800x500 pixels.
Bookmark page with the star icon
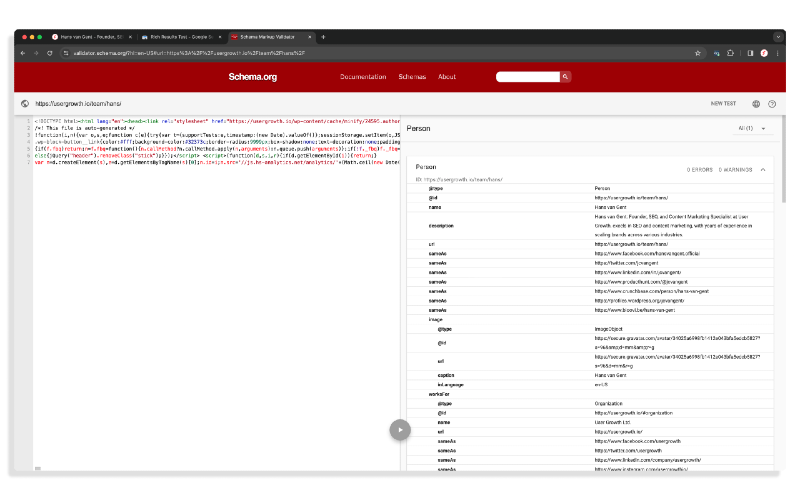pyautogui.click(x=697, y=53)
